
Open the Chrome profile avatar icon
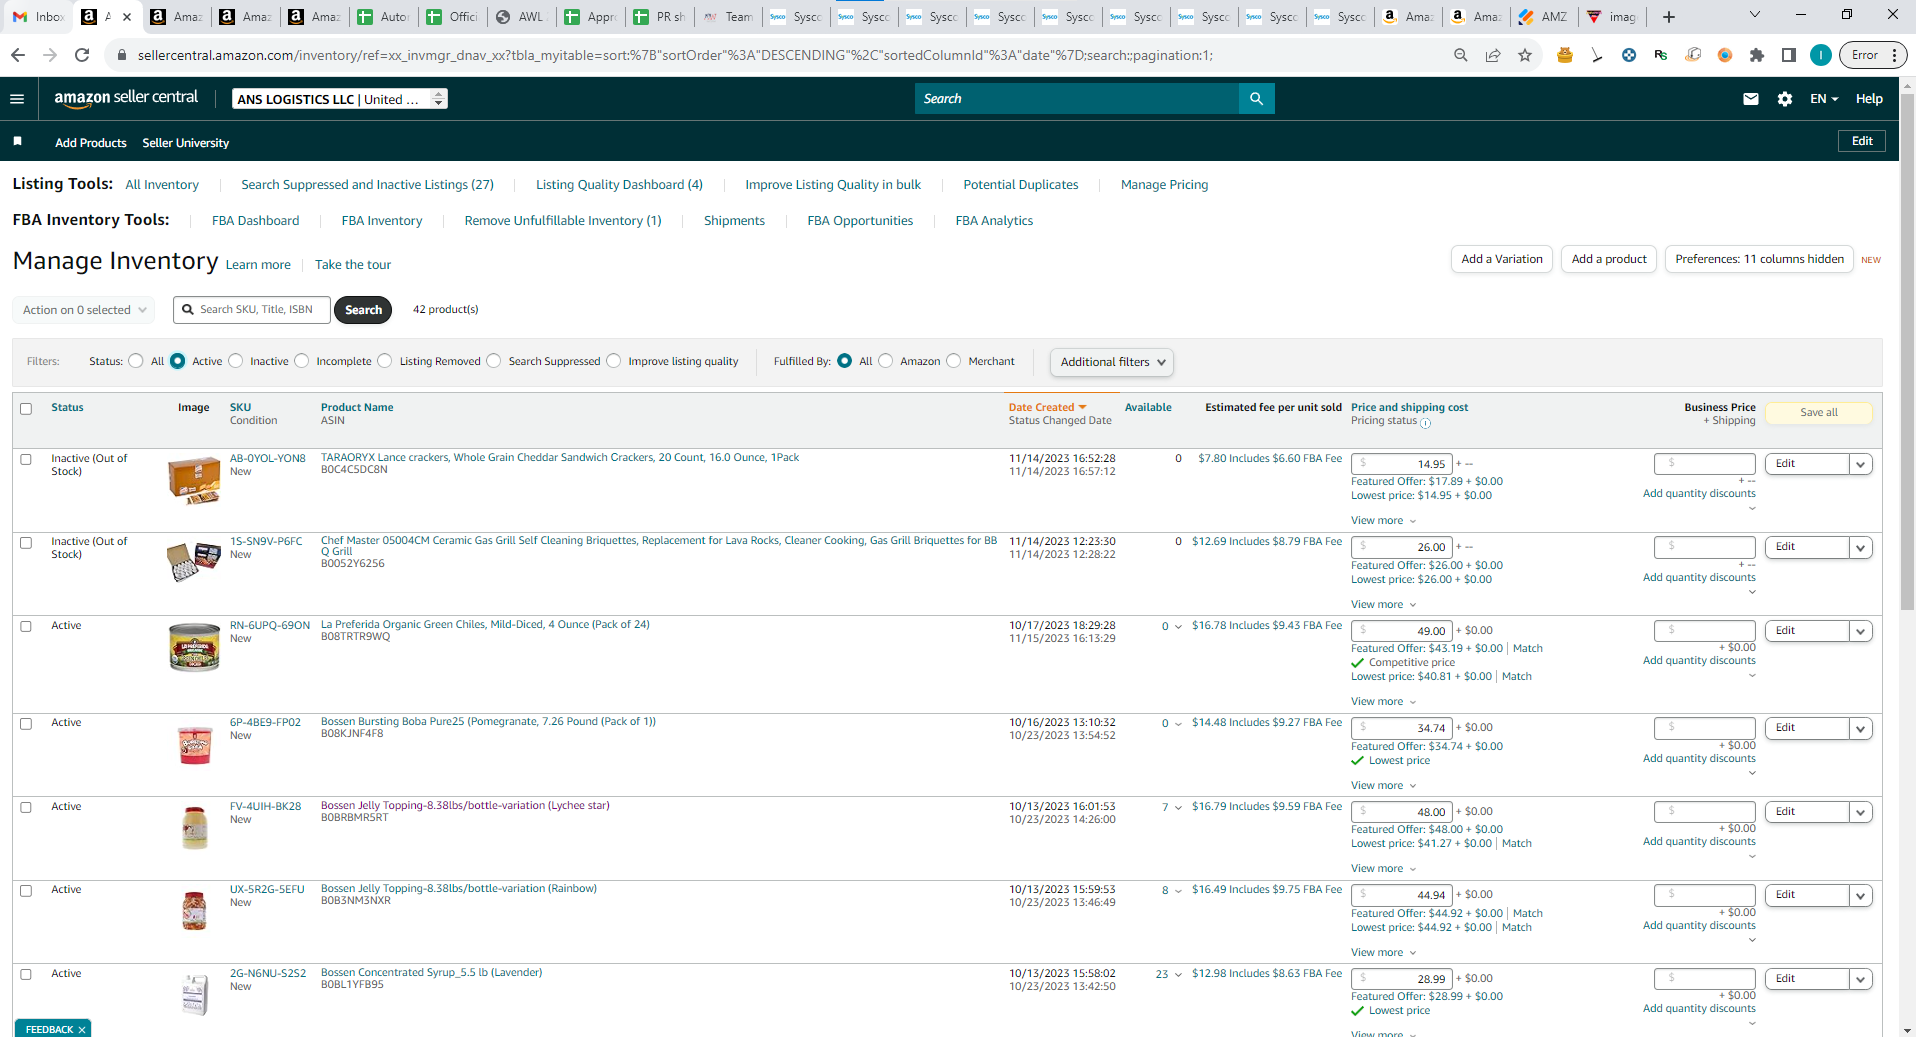coord(1821,55)
